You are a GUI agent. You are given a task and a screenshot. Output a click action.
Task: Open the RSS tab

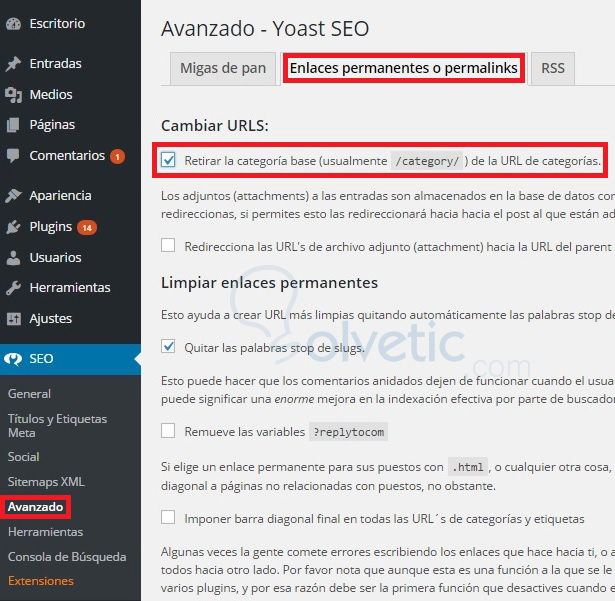coord(553,68)
